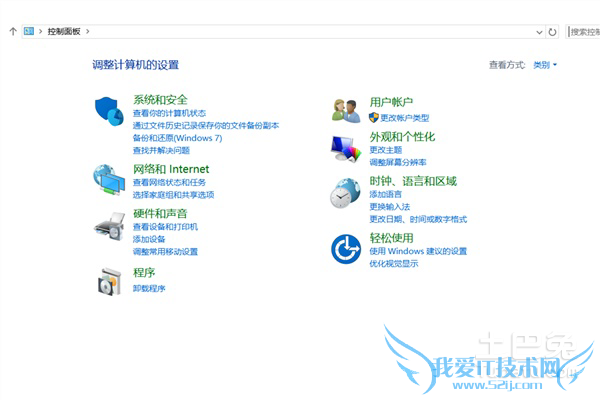
Task: Click the 更改帐户类型 link
Action: [x=404, y=118]
